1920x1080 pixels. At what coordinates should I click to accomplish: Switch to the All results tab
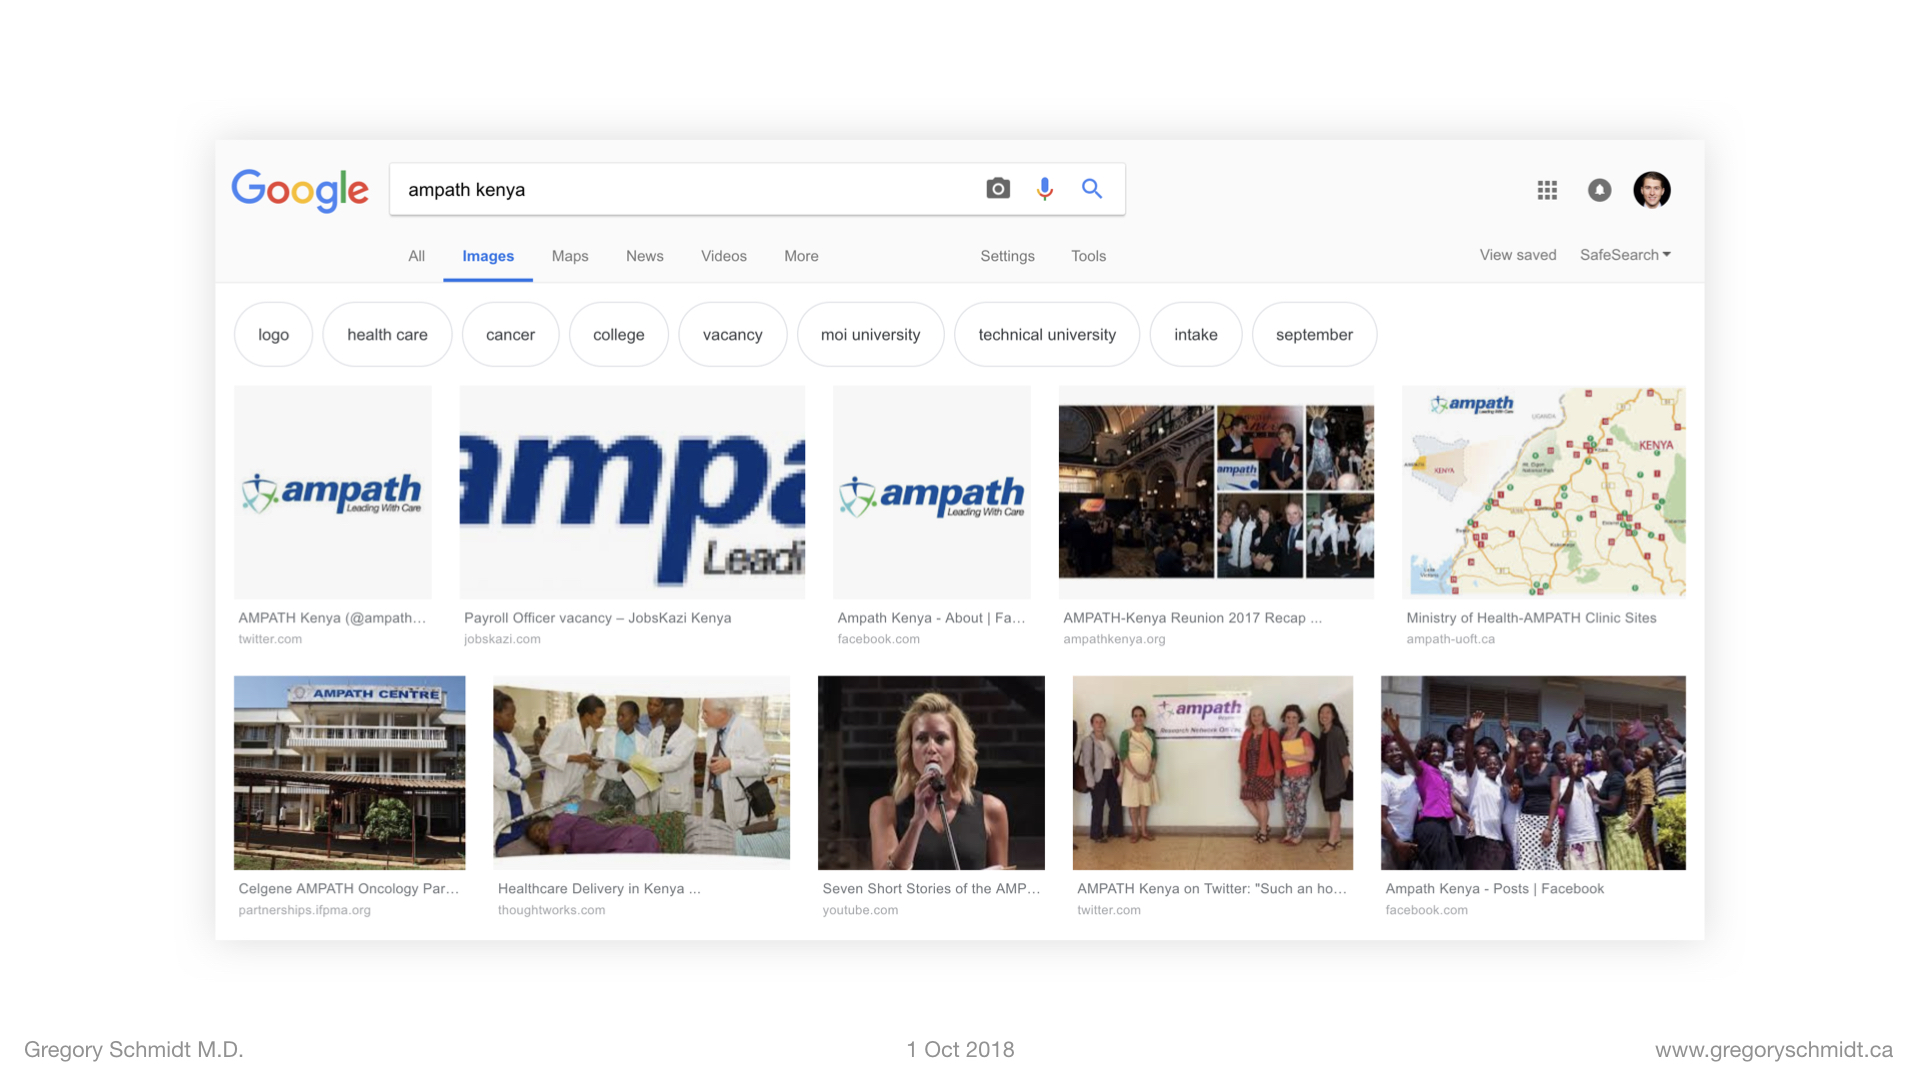tap(416, 256)
